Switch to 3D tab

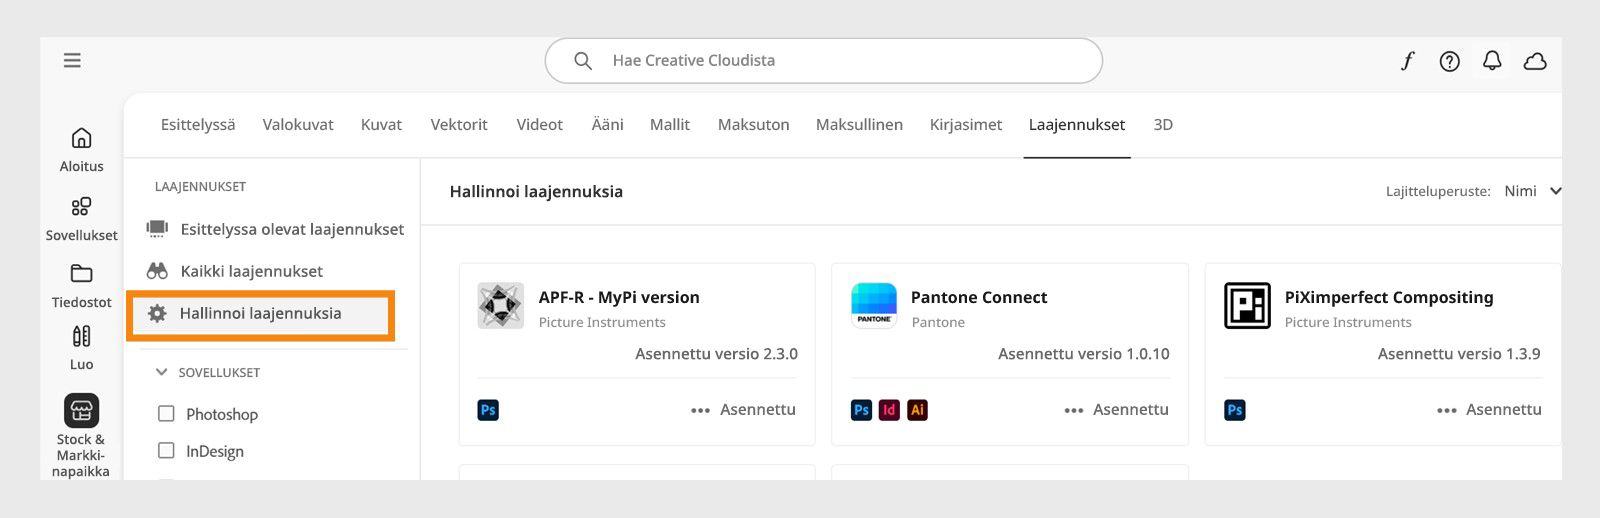[x=1163, y=125]
